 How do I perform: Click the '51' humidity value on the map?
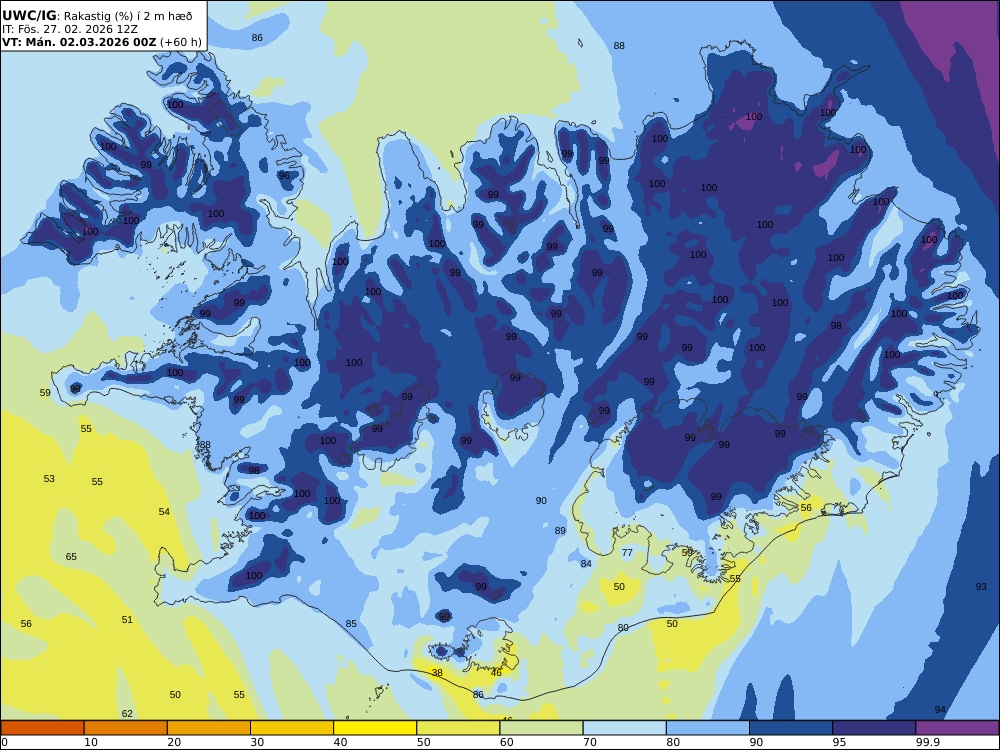pyautogui.click(x=127, y=619)
